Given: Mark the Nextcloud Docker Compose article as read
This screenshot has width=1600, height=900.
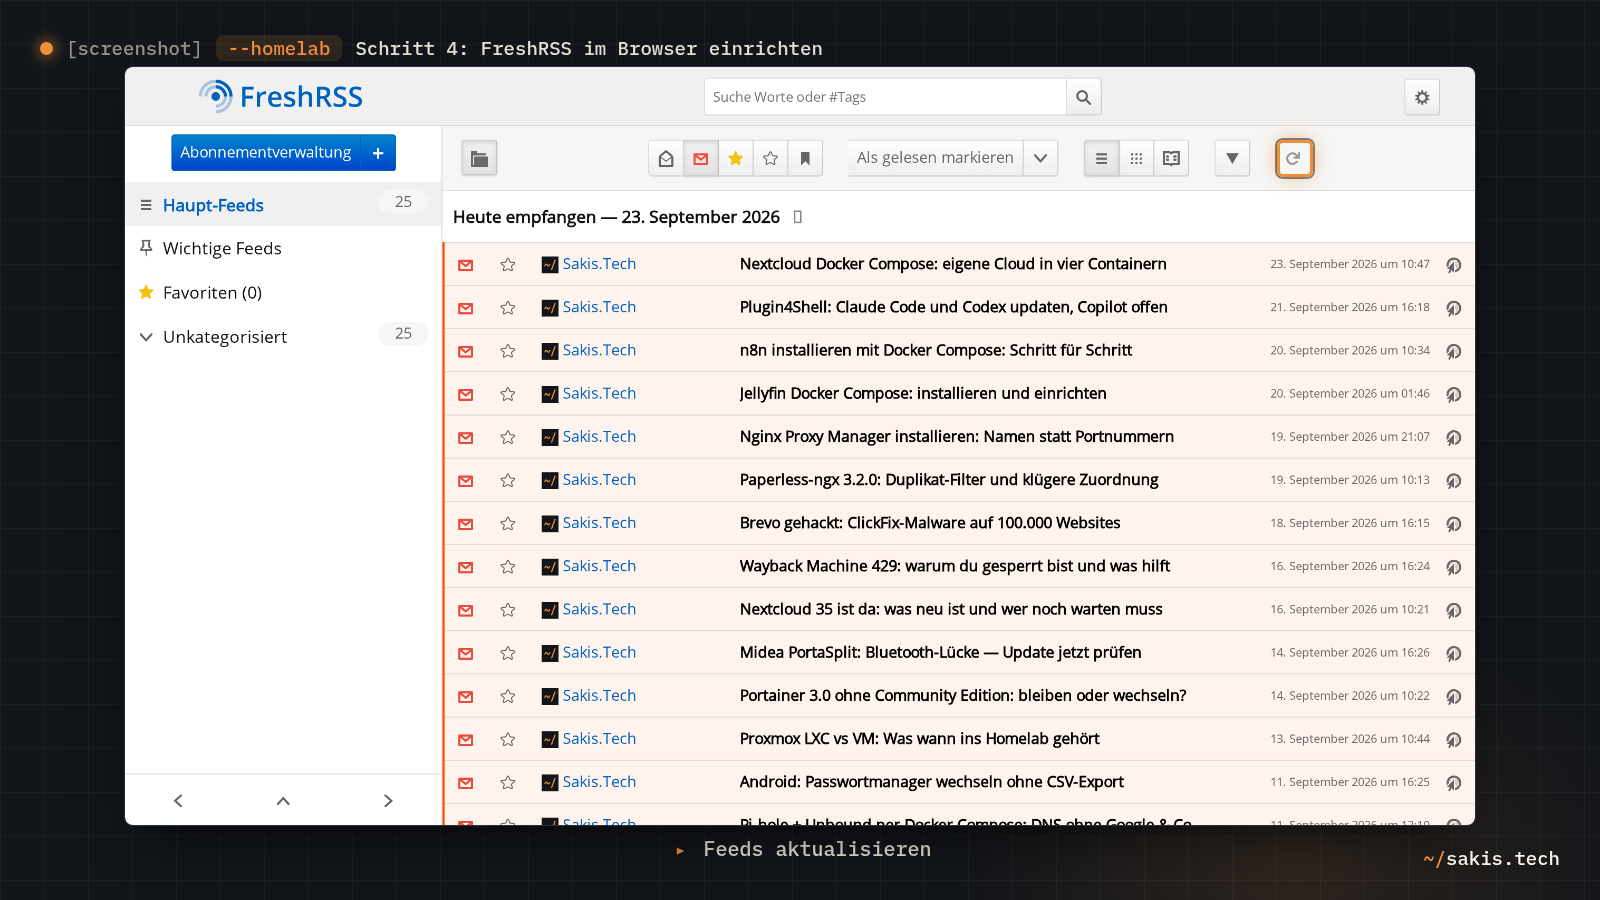Looking at the screenshot, I should [466, 265].
